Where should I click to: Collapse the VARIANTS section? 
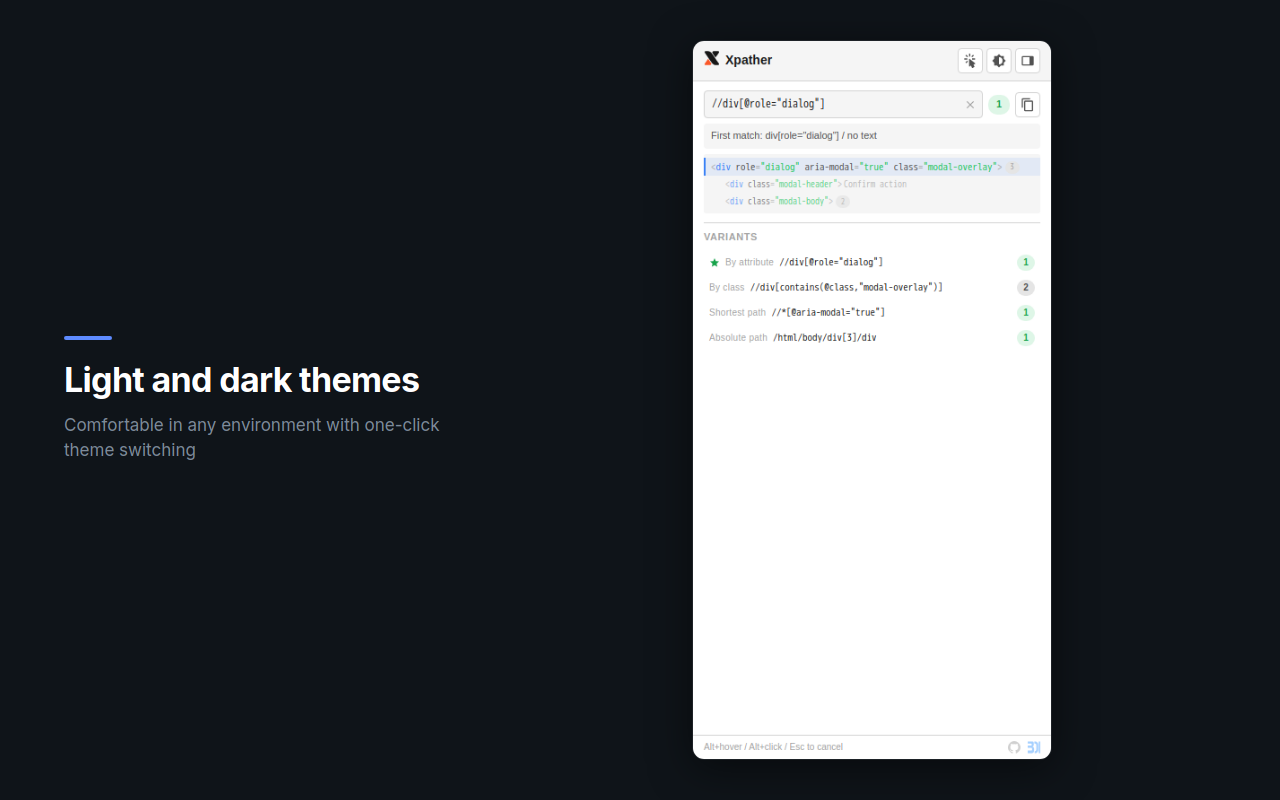pyautogui.click(x=730, y=237)
